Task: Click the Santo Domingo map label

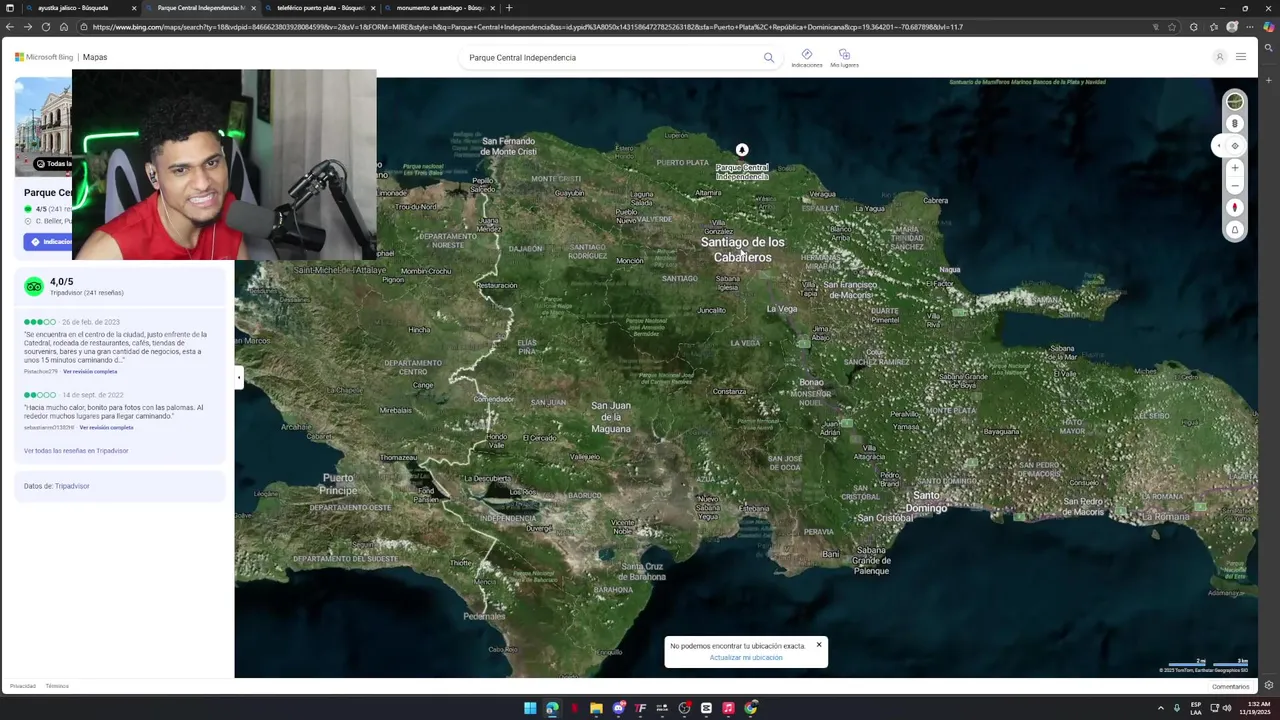Action: tap(927, 501)
